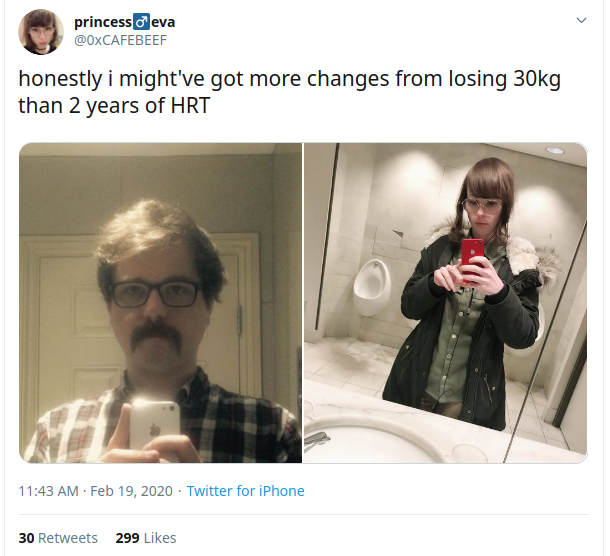Open the @0xCAFEBEEF handle link
Screen dimensions: 610x556
pos(120,40)
